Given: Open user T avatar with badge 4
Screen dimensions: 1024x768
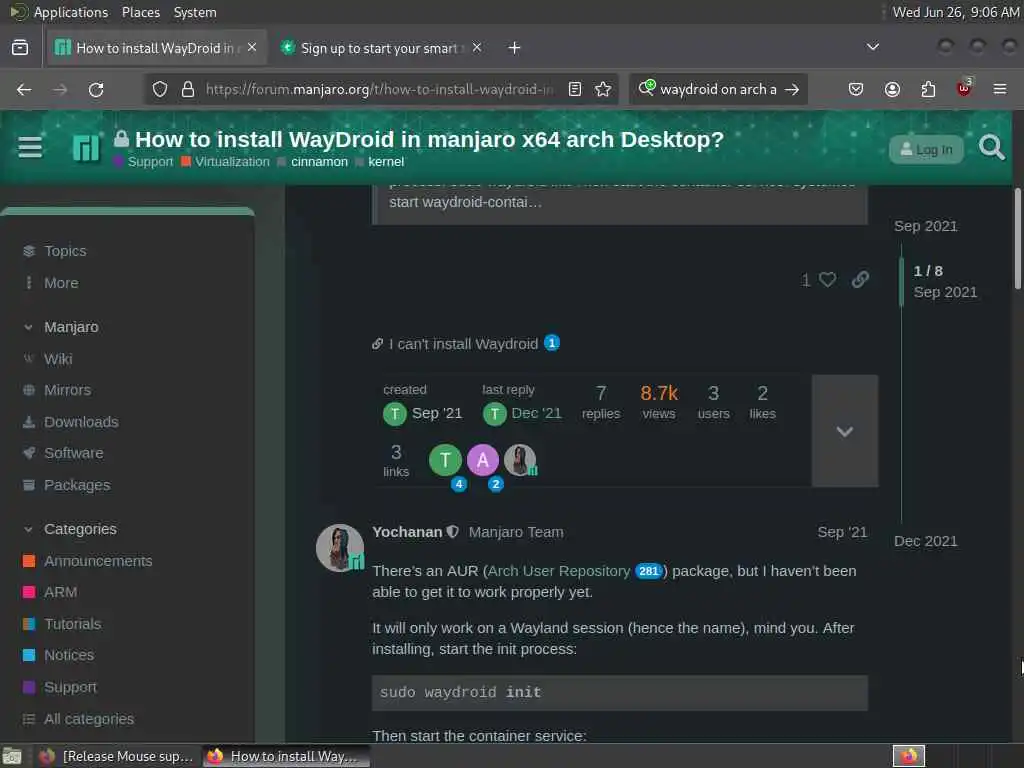Looking at the screenshot, I should click(x=445, y=460).
